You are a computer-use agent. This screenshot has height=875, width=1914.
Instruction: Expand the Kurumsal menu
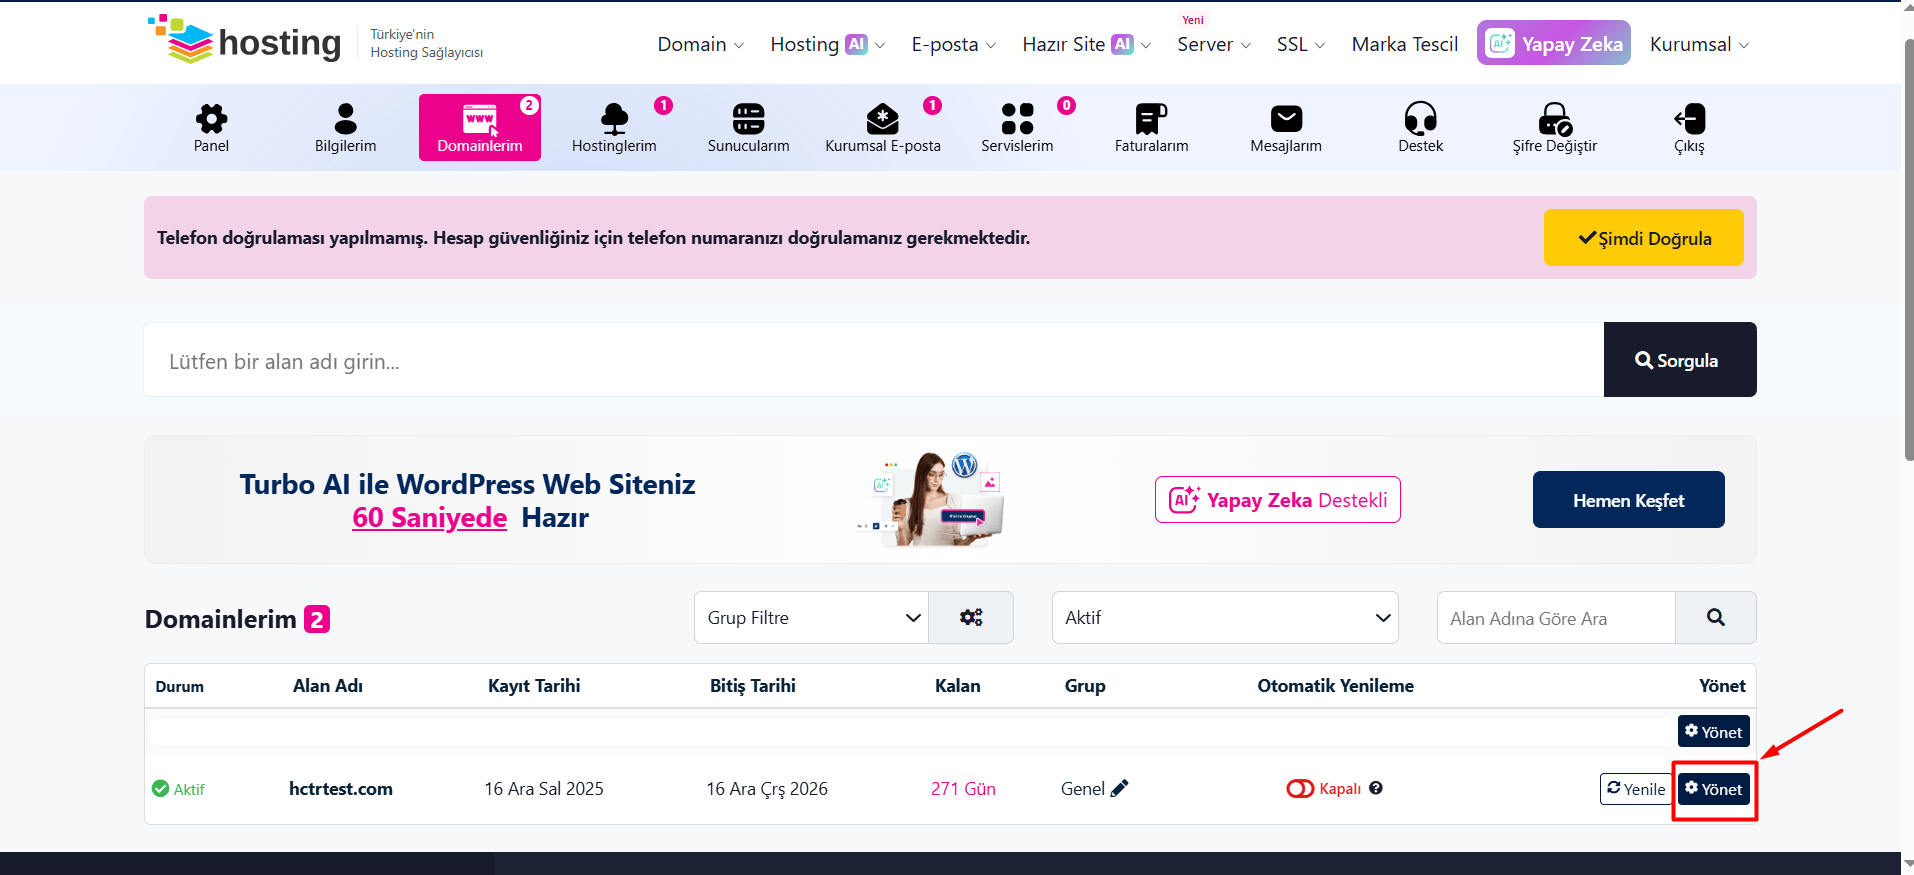pyautogui.click(x=1699, y=44)
